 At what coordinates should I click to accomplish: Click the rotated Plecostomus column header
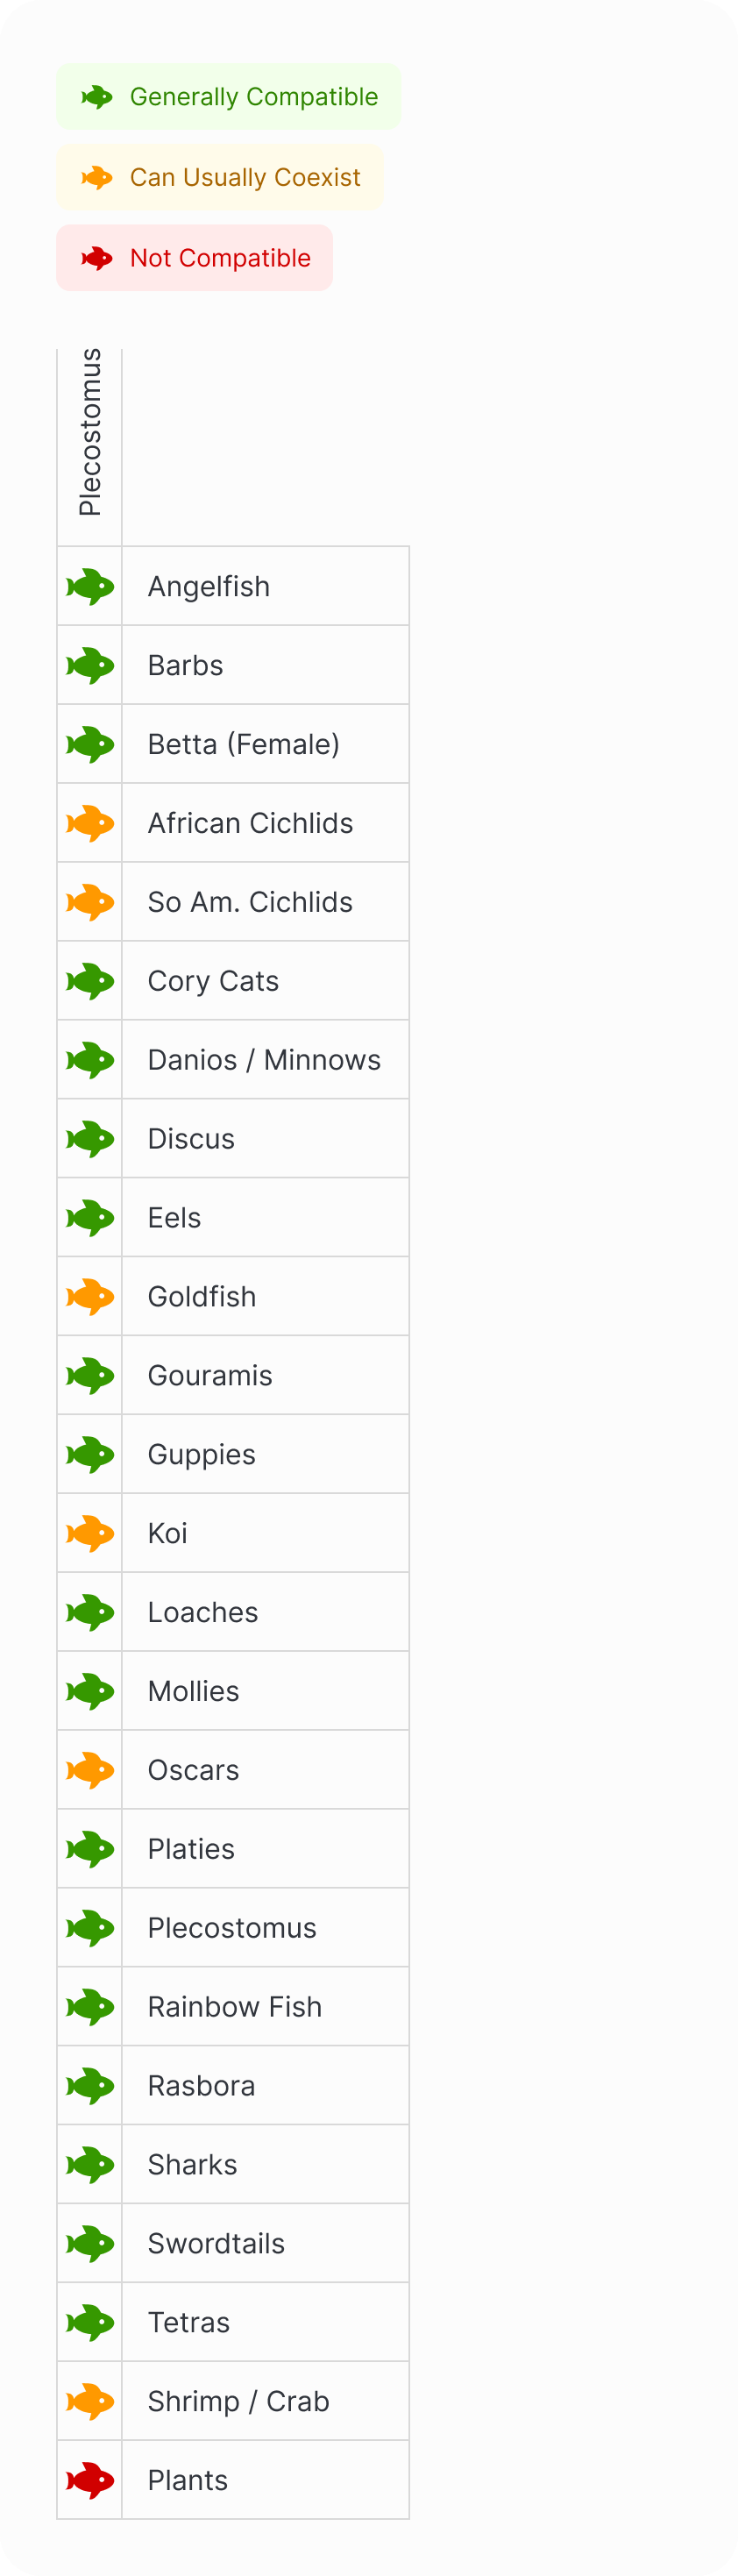pyautogui.click(x=90, y=432)
